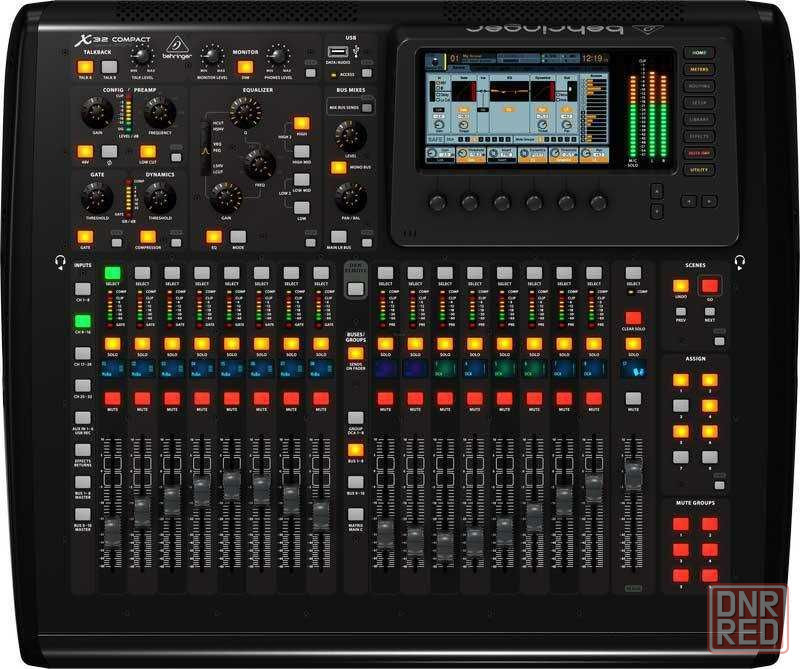Switch to CH 1-8 input layer
800x669 pixels.
(x=83, y=289)
